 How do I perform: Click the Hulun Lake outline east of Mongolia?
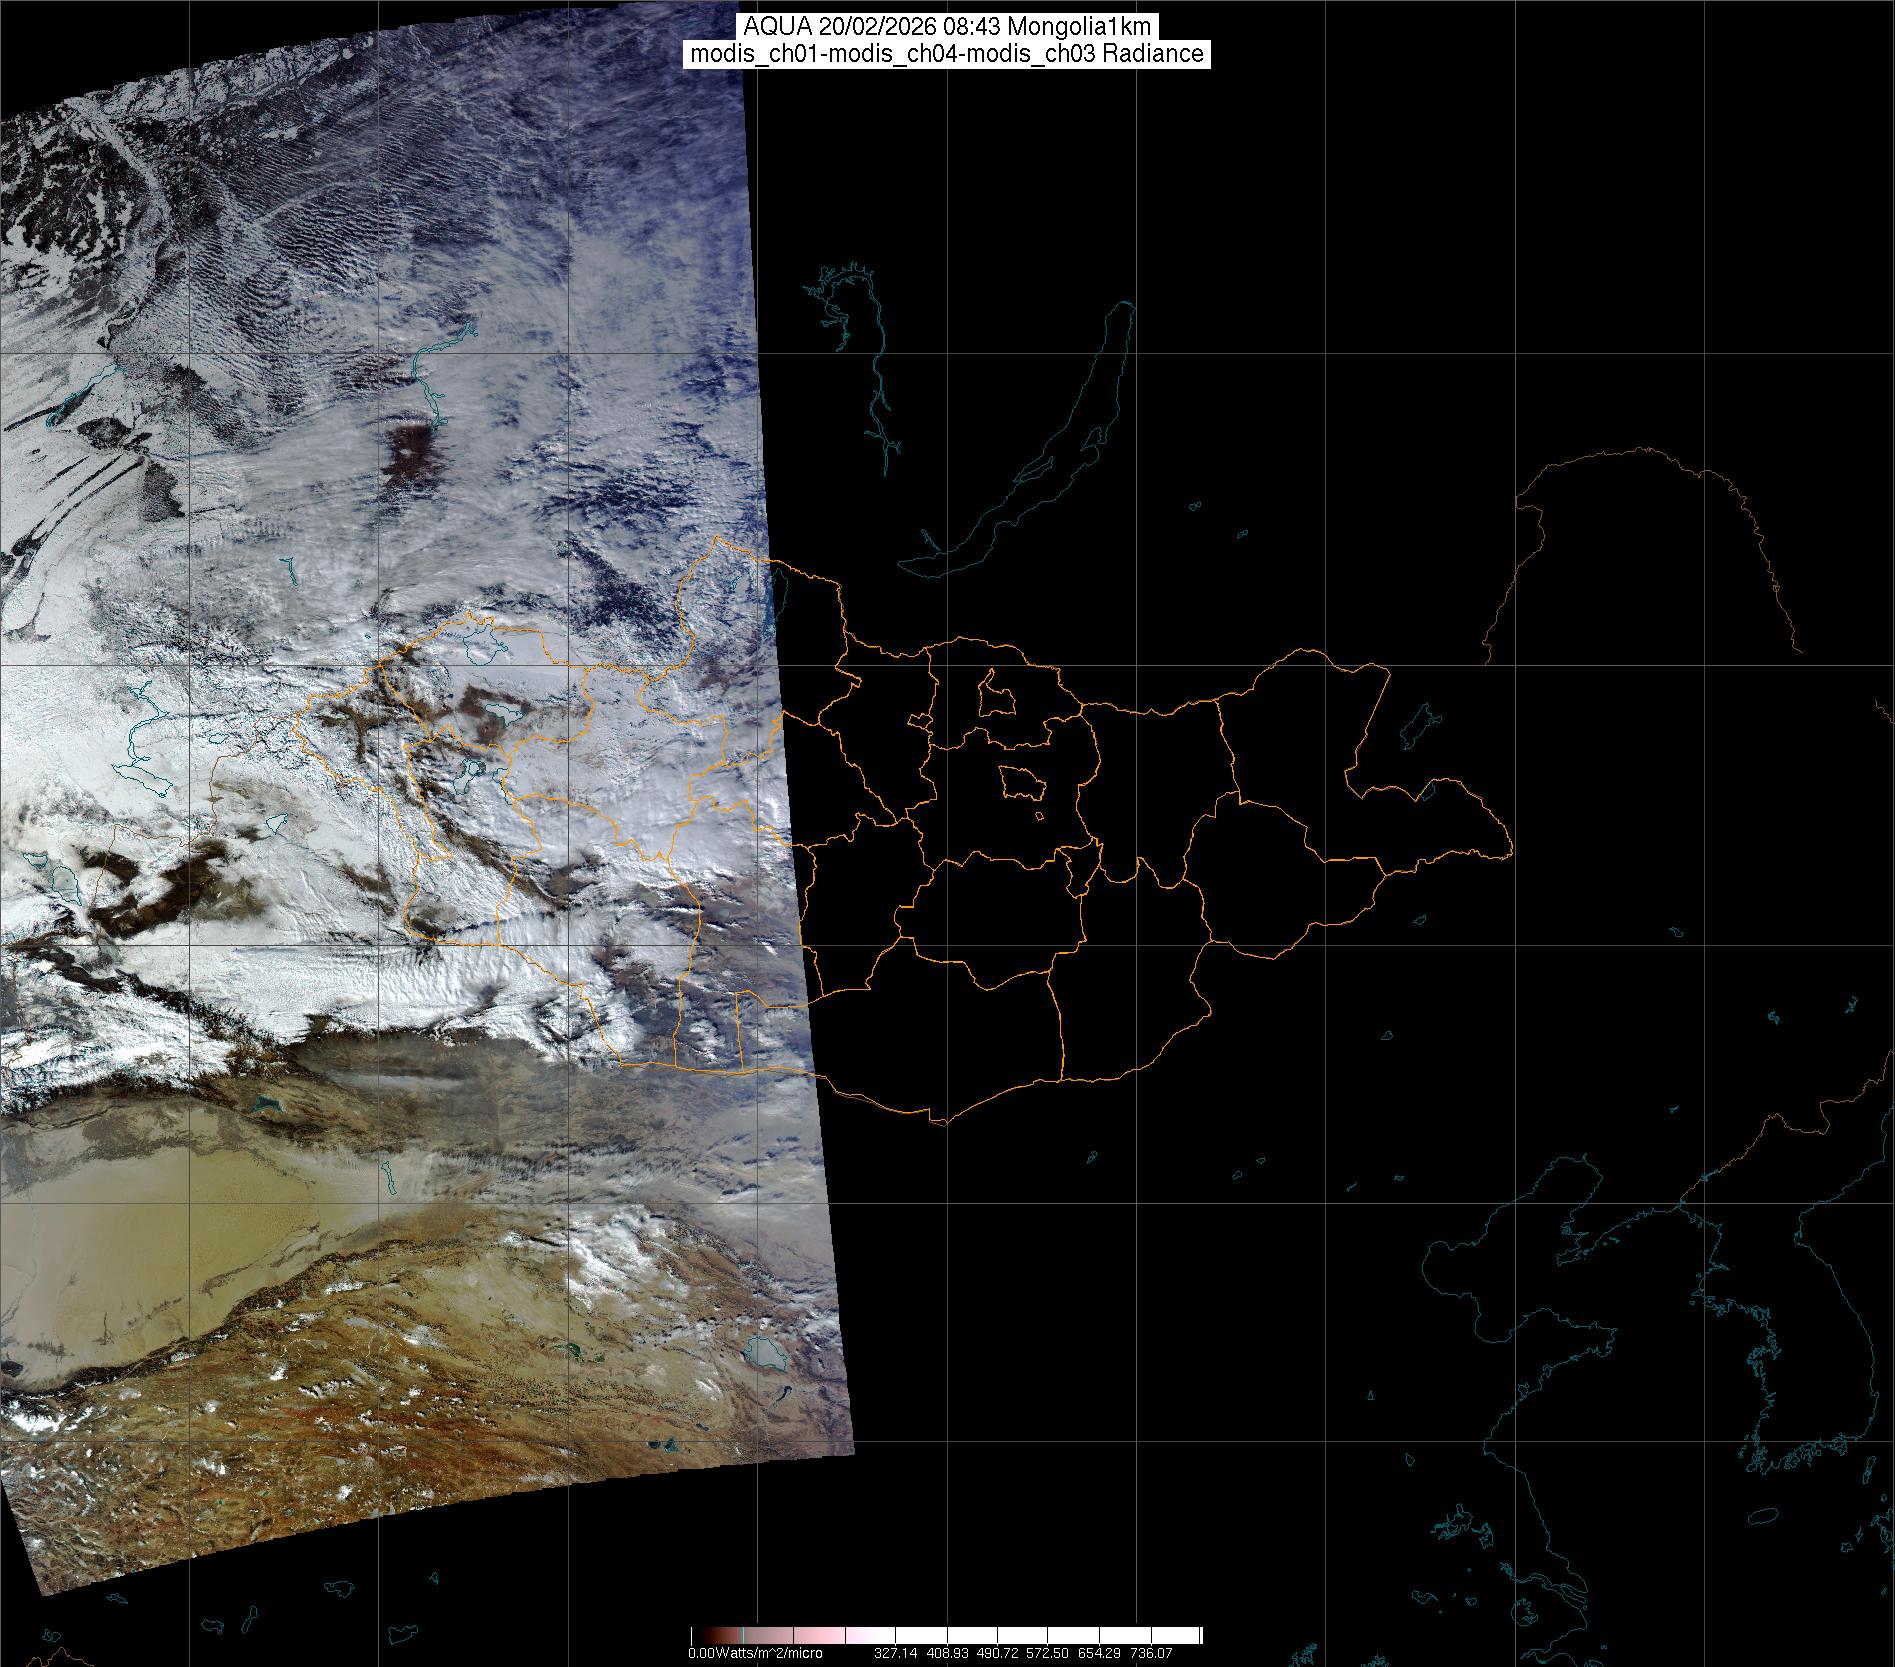click(1418, 727)
